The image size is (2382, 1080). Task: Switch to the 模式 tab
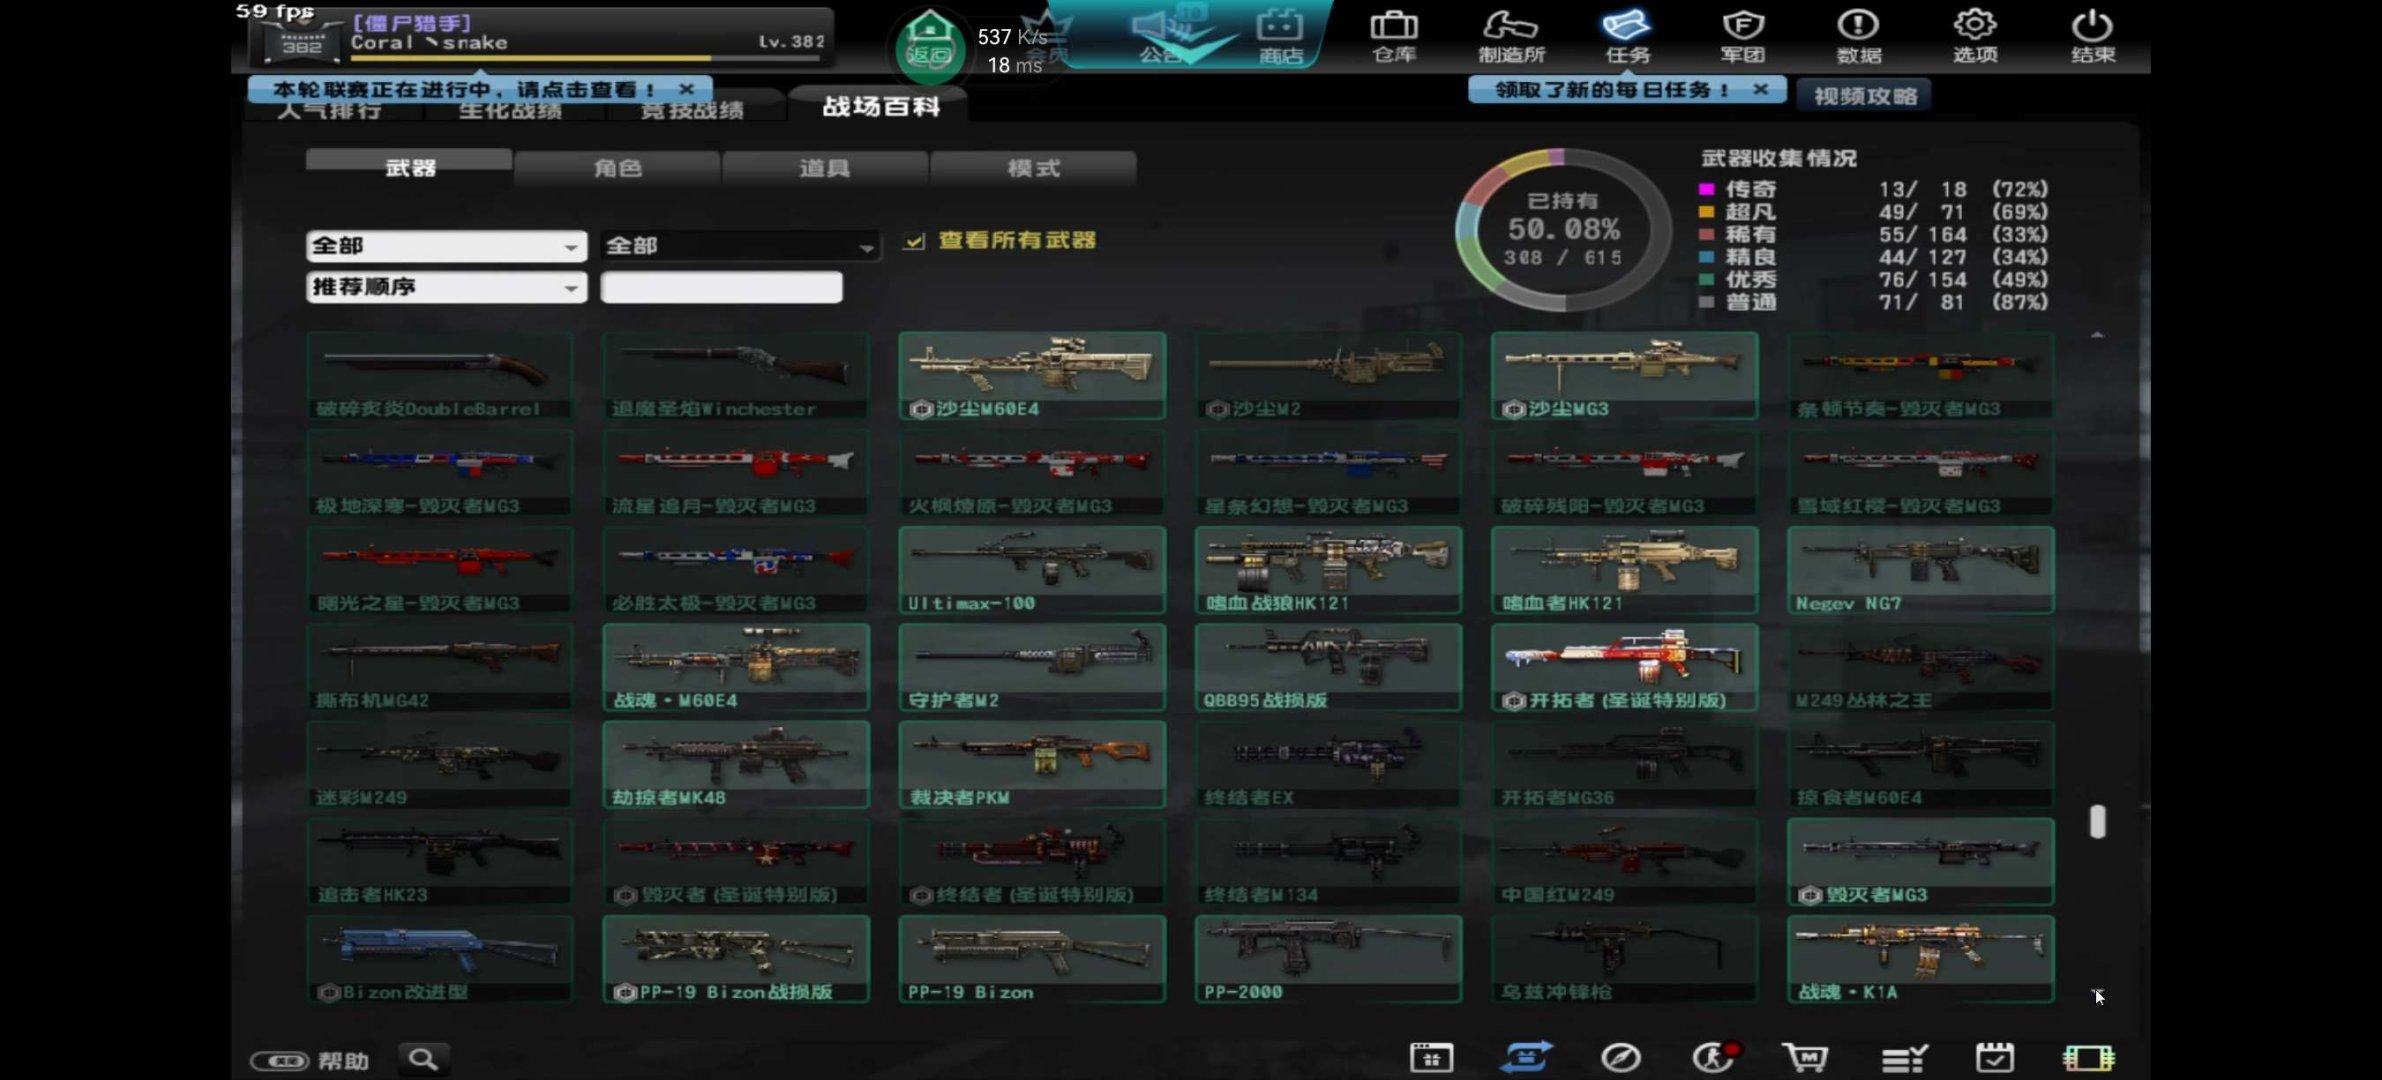(x=1033, y=168)
